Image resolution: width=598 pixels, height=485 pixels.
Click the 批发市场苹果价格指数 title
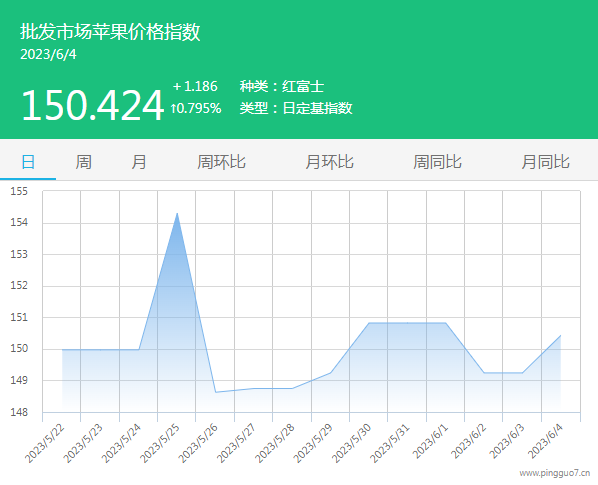tap(110, 32)
